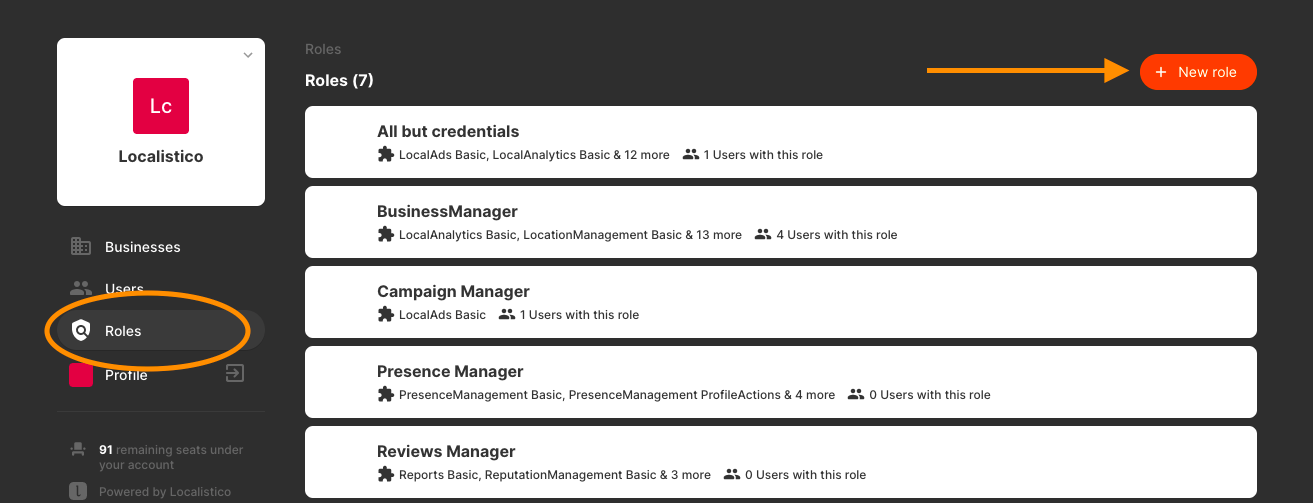Open the All but credentials role
The image size is (1313, 503).
coord(781,142)
